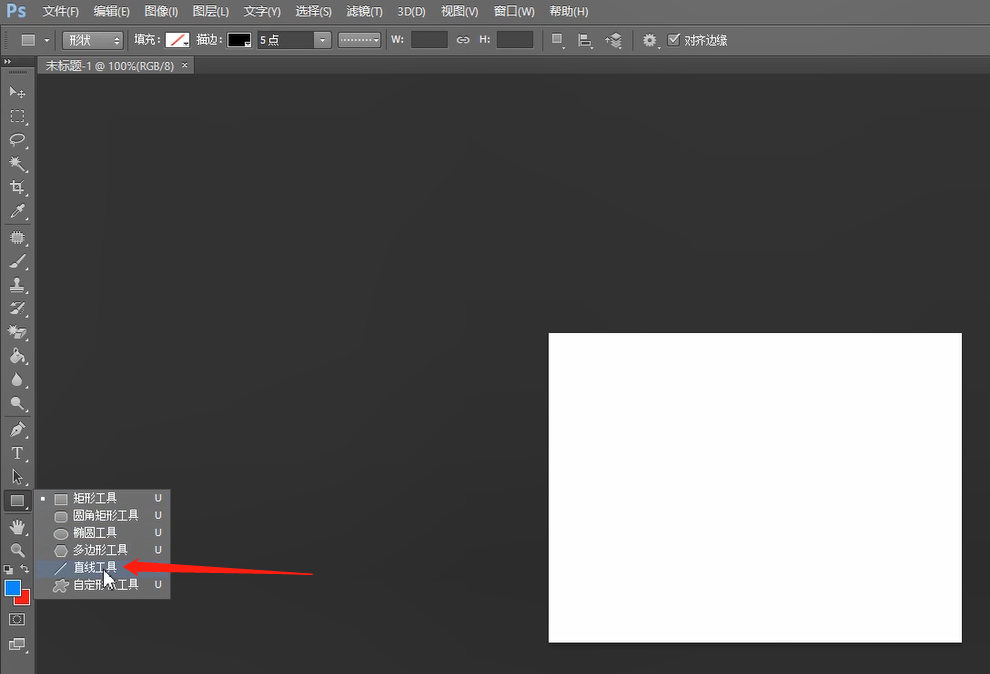Select the Magic Wand tool
This screenshot has height=674, width=990.
[x=18, y=164]
